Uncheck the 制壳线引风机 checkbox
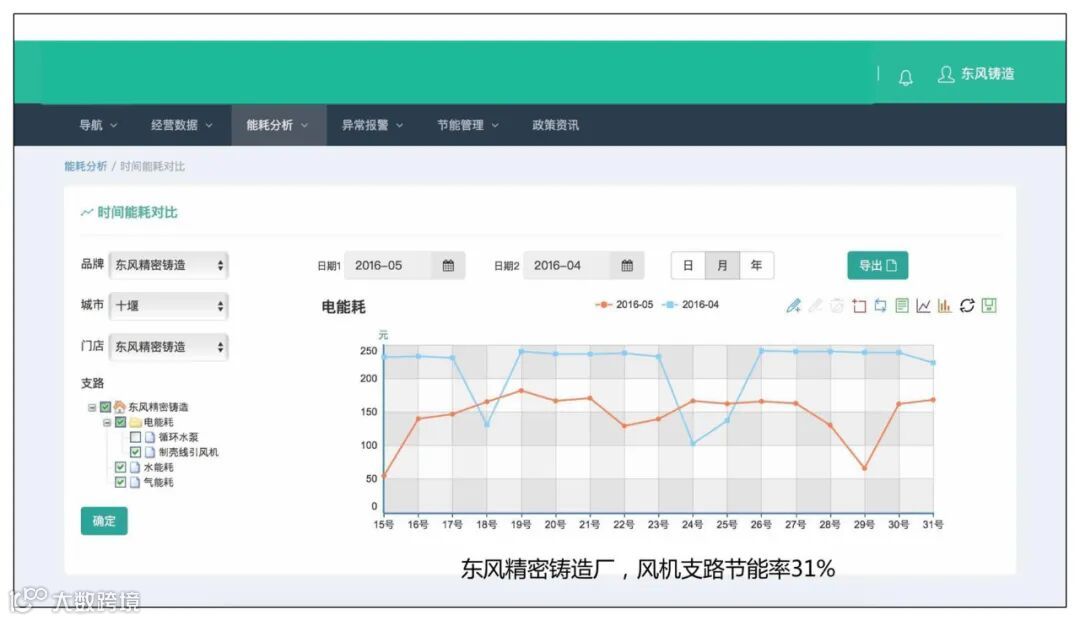Screen dimensions: 1080x621 [x=135, y=452]
